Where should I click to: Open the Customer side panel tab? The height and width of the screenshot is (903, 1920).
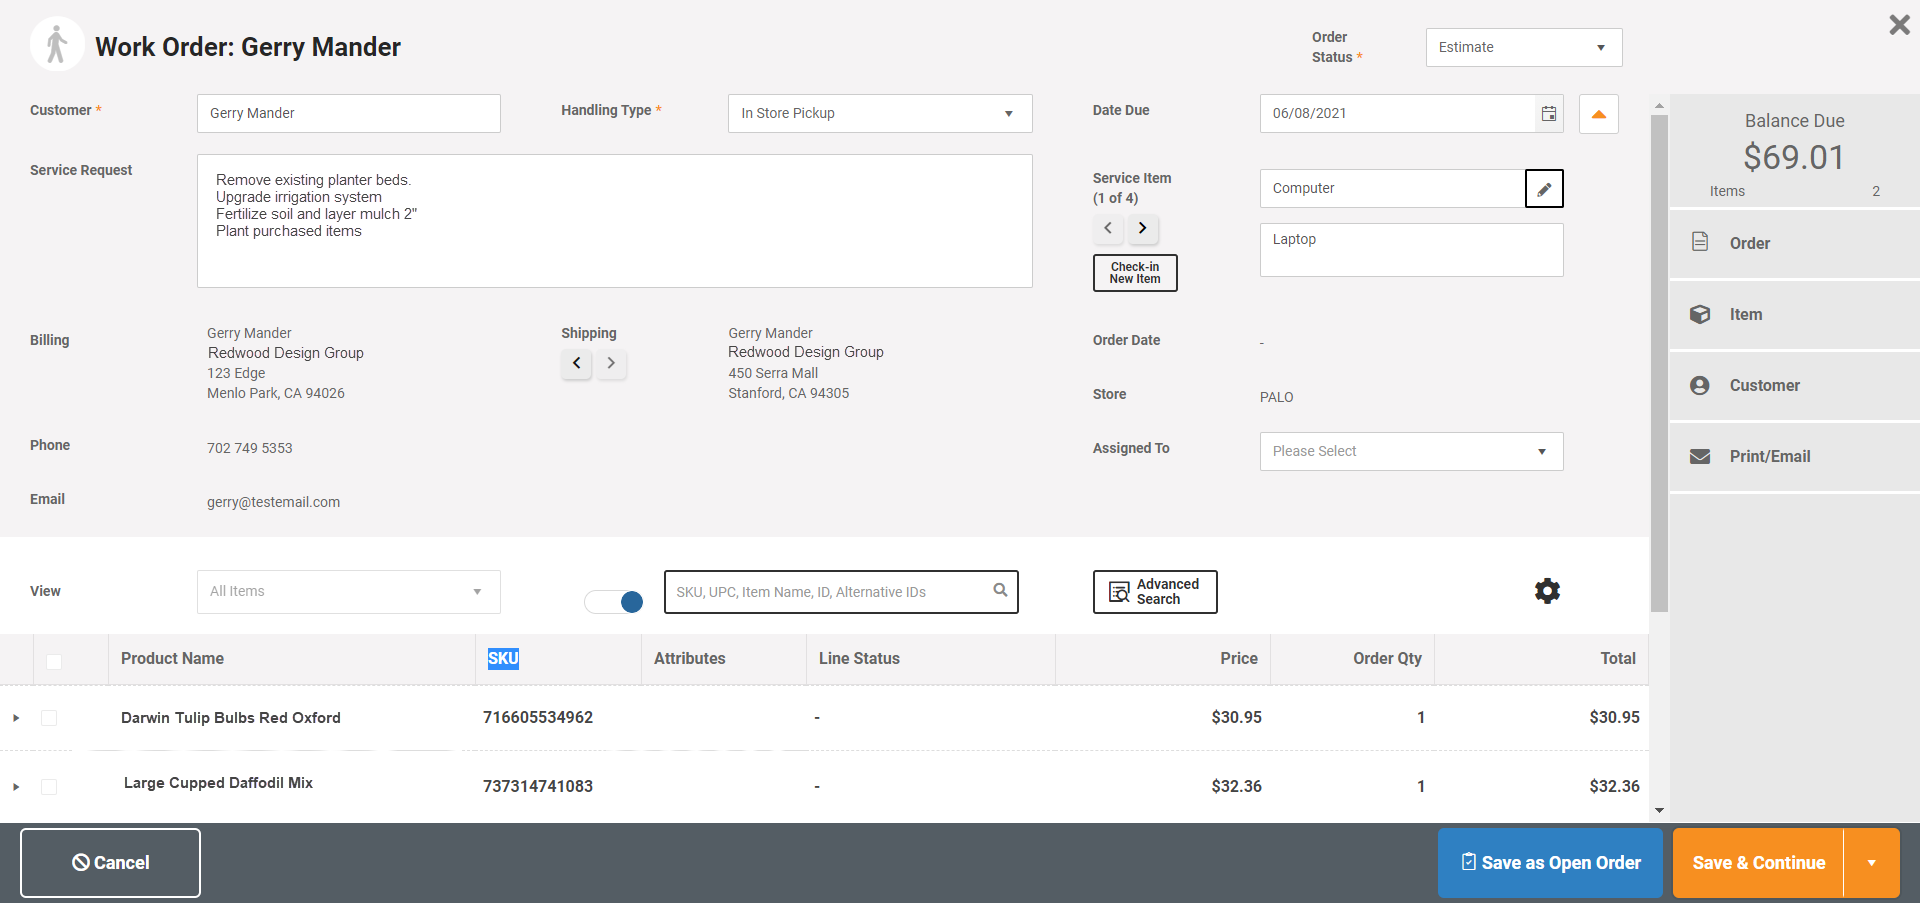tap(1795, 385)
